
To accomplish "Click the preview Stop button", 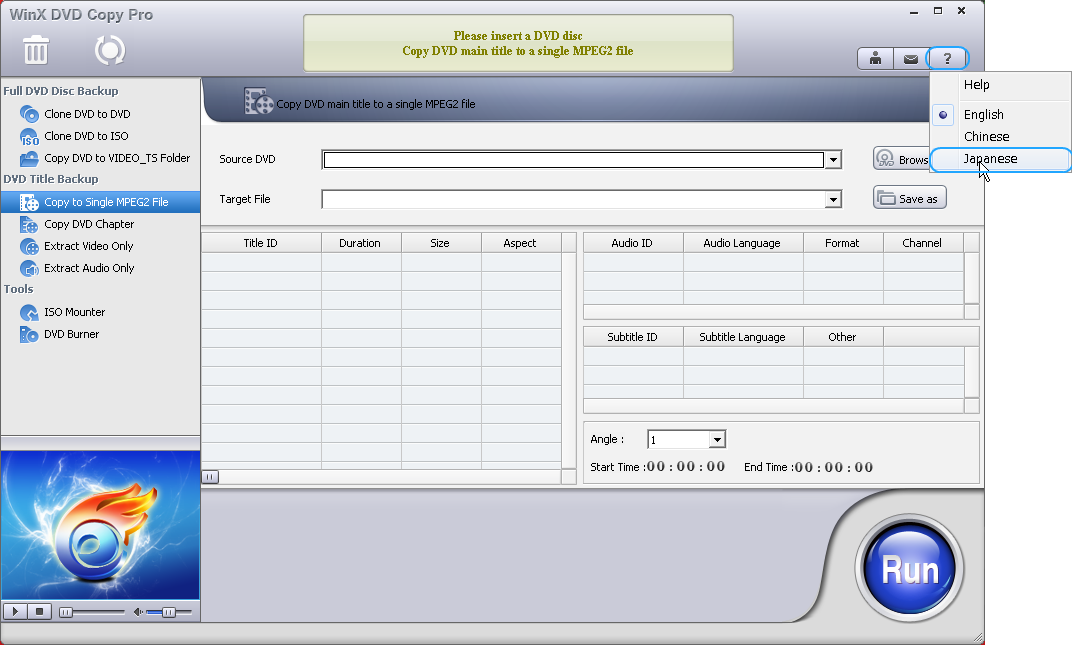I will [x=39, y=611].
